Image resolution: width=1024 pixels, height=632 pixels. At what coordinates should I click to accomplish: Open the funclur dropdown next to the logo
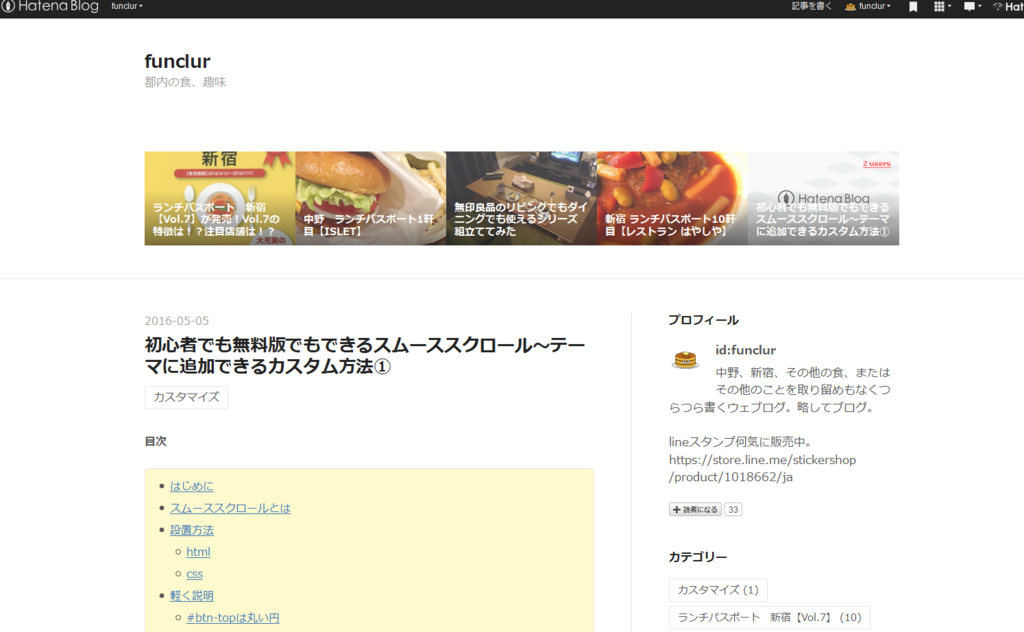[127, 7]
